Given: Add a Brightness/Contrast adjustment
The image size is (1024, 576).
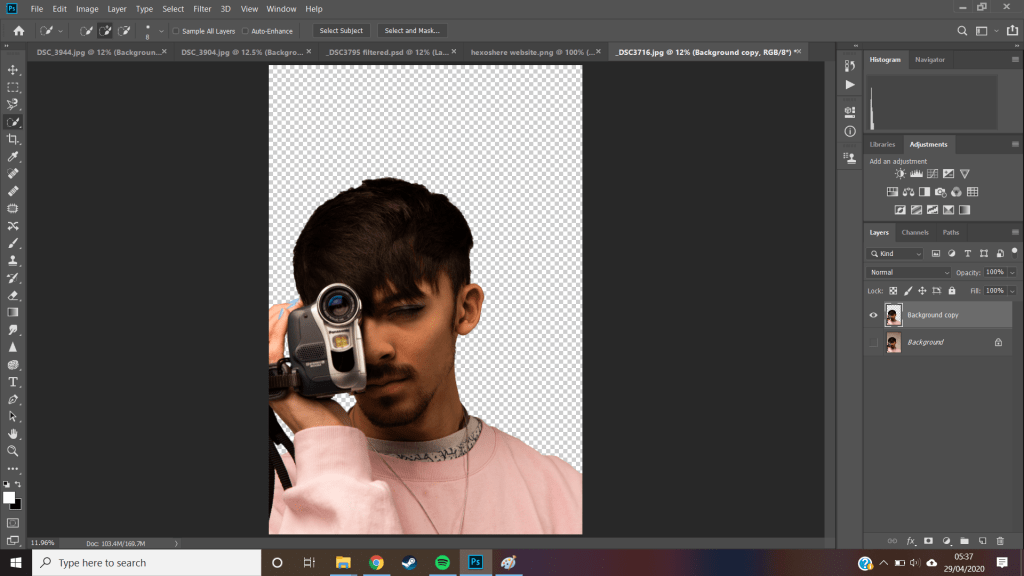Looking at the screenshot, I should (900, 174).
